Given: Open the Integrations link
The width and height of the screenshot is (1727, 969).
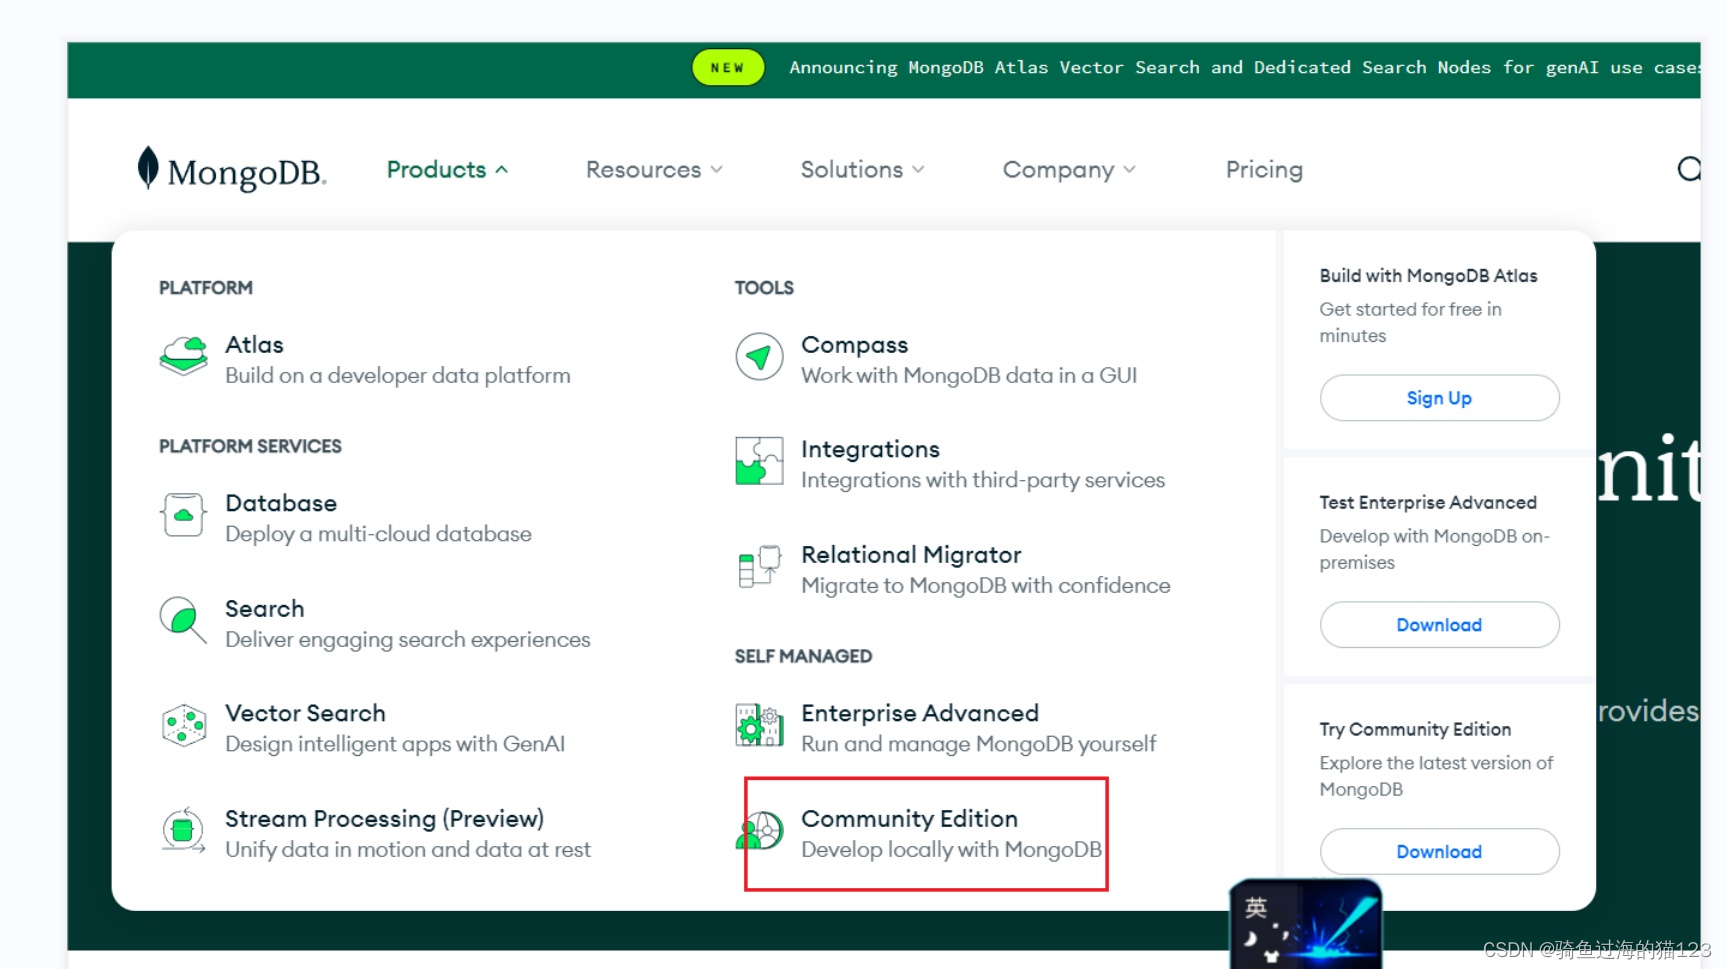Looking at the screenshot, I should (x=870, y=450).
